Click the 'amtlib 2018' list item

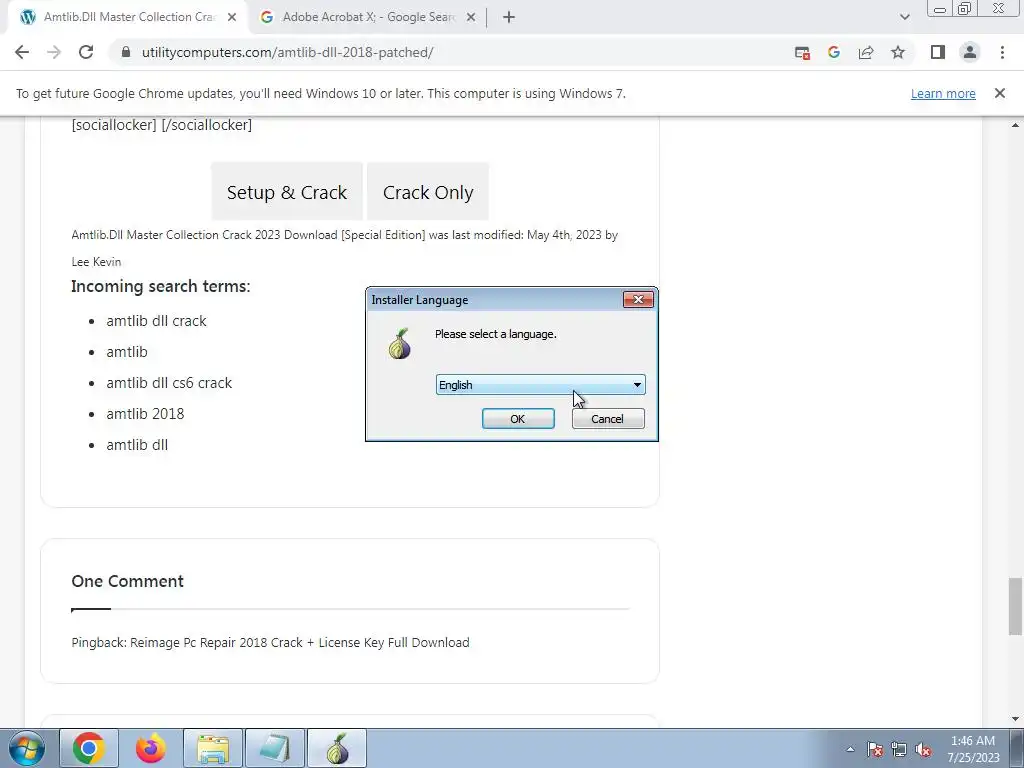coord(145,413)
